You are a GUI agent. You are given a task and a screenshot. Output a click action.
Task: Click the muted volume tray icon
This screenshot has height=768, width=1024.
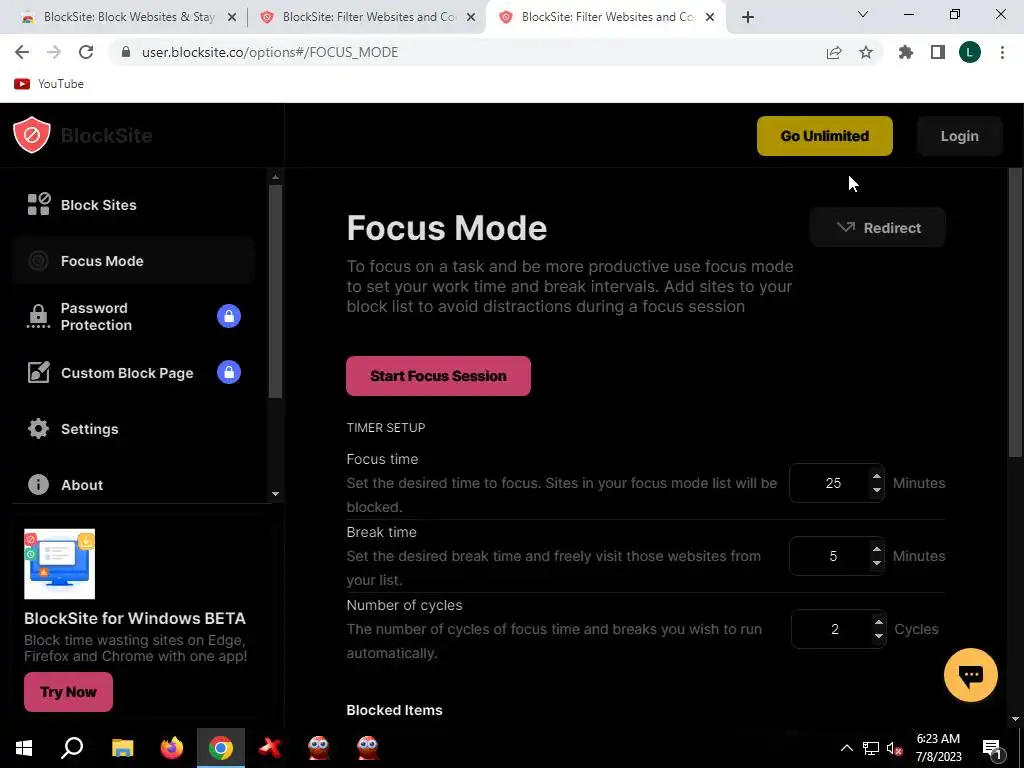tap(894, 748)
